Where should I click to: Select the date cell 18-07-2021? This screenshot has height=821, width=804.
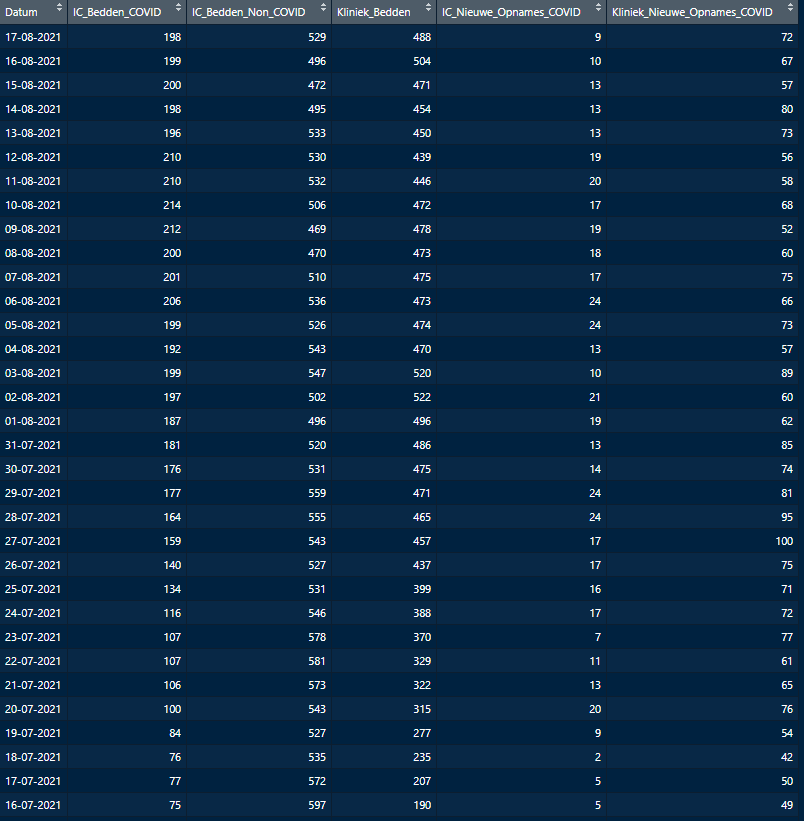click(33, 757)
